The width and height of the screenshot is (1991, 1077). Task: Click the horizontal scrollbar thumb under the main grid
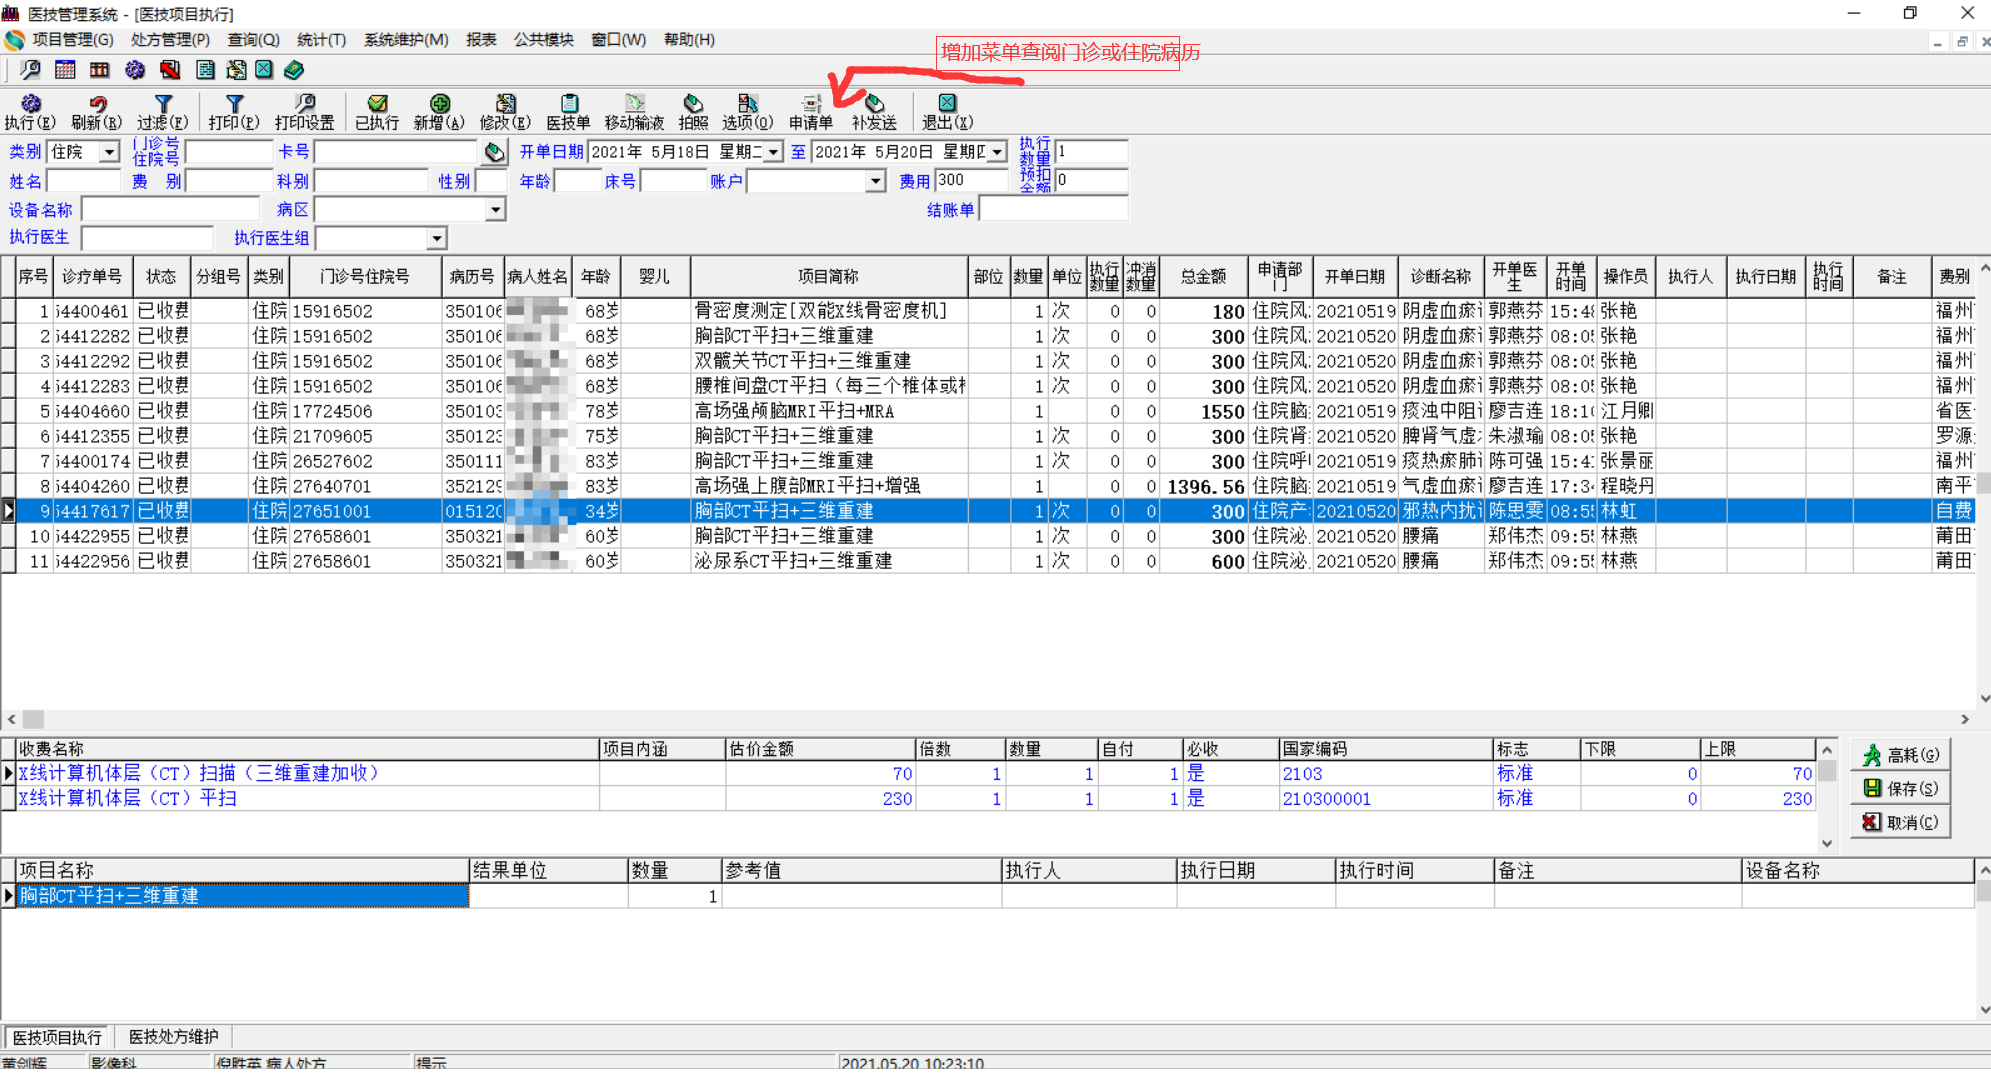[x=33, y=719]
